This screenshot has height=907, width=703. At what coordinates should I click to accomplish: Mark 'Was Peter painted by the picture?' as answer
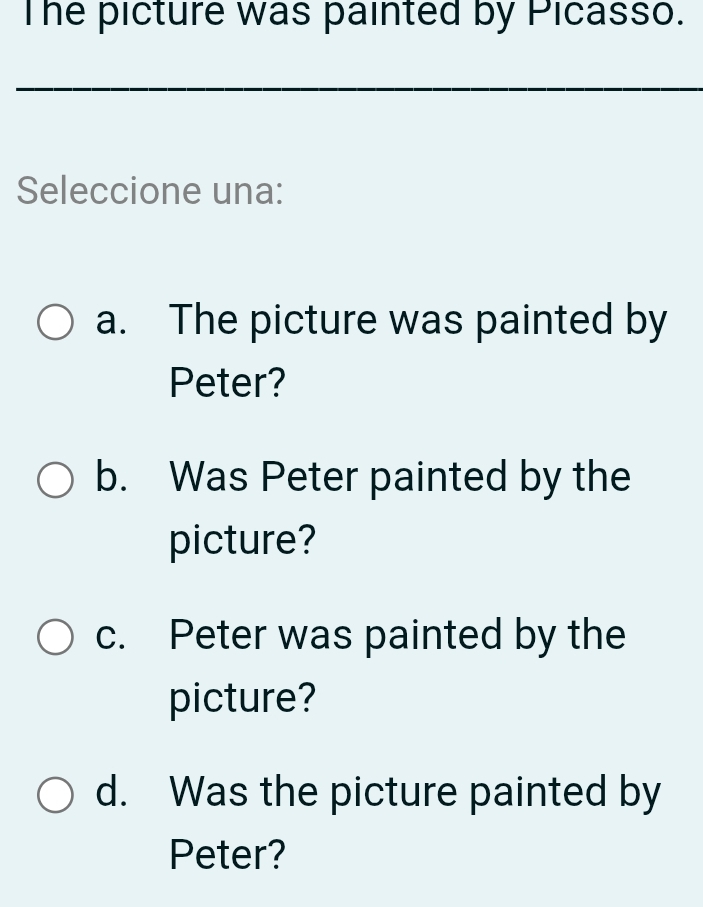(x=400, y=507)
